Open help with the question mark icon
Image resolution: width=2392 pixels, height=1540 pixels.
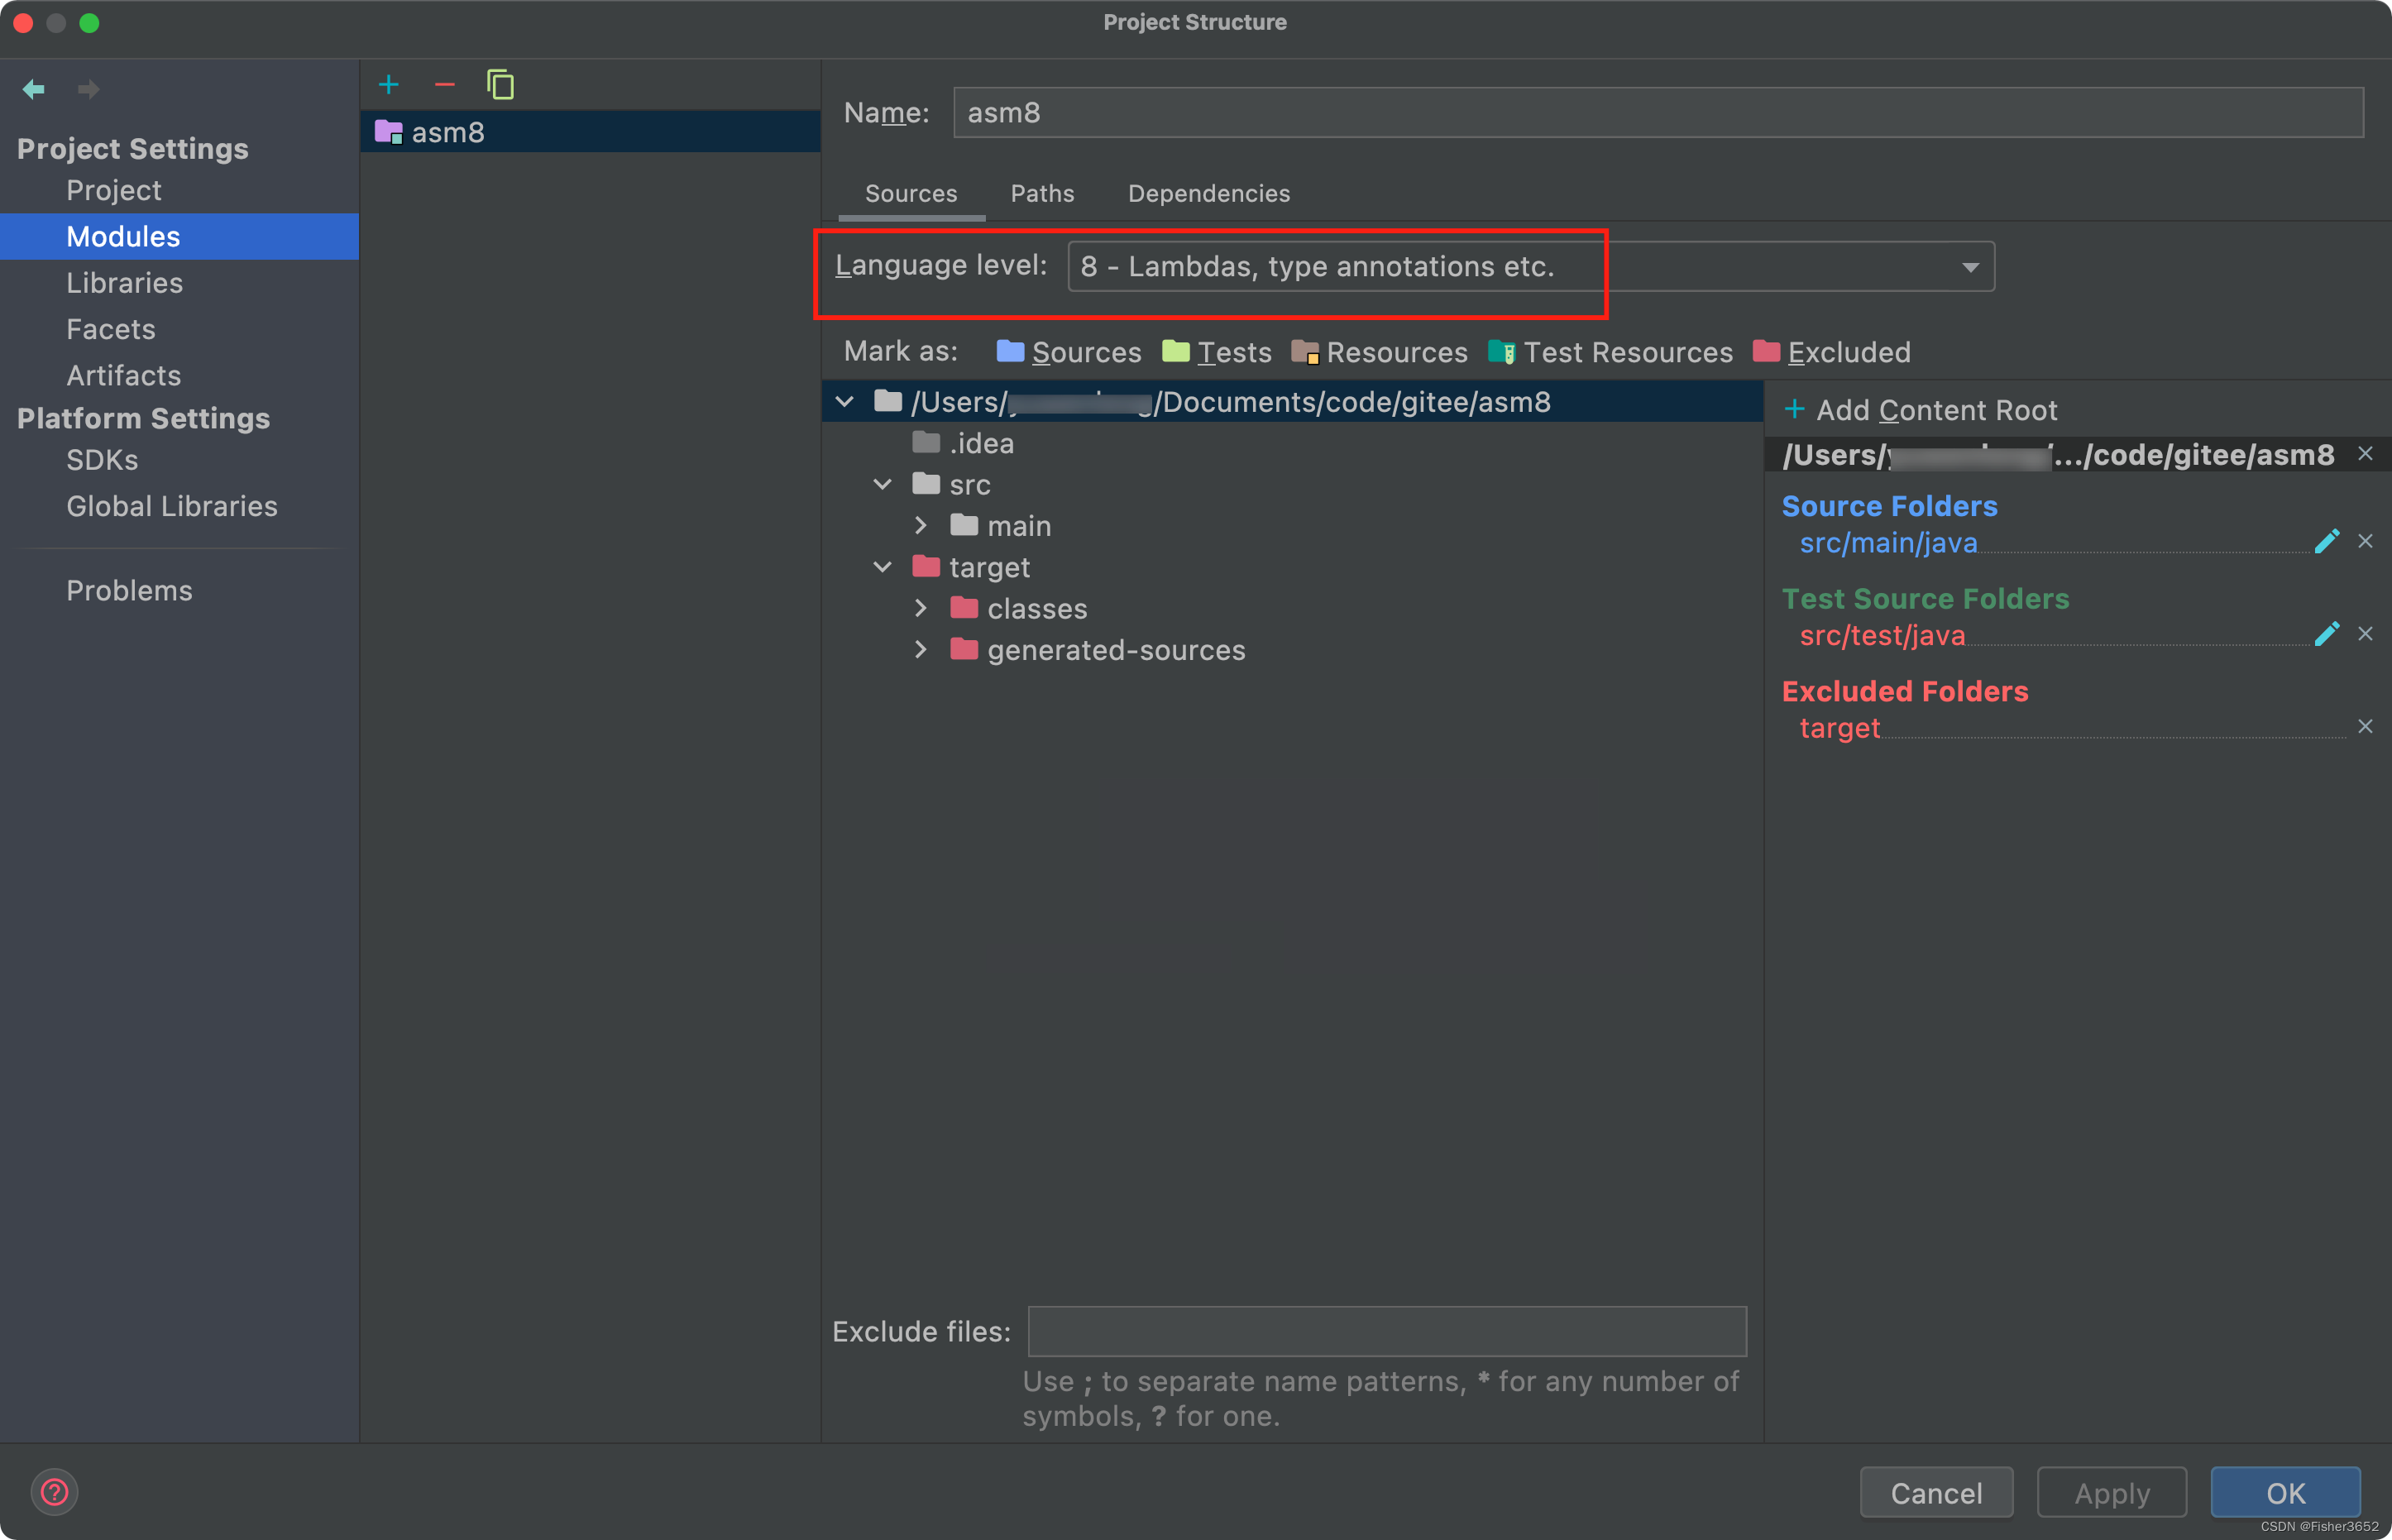pos(54,1492)
